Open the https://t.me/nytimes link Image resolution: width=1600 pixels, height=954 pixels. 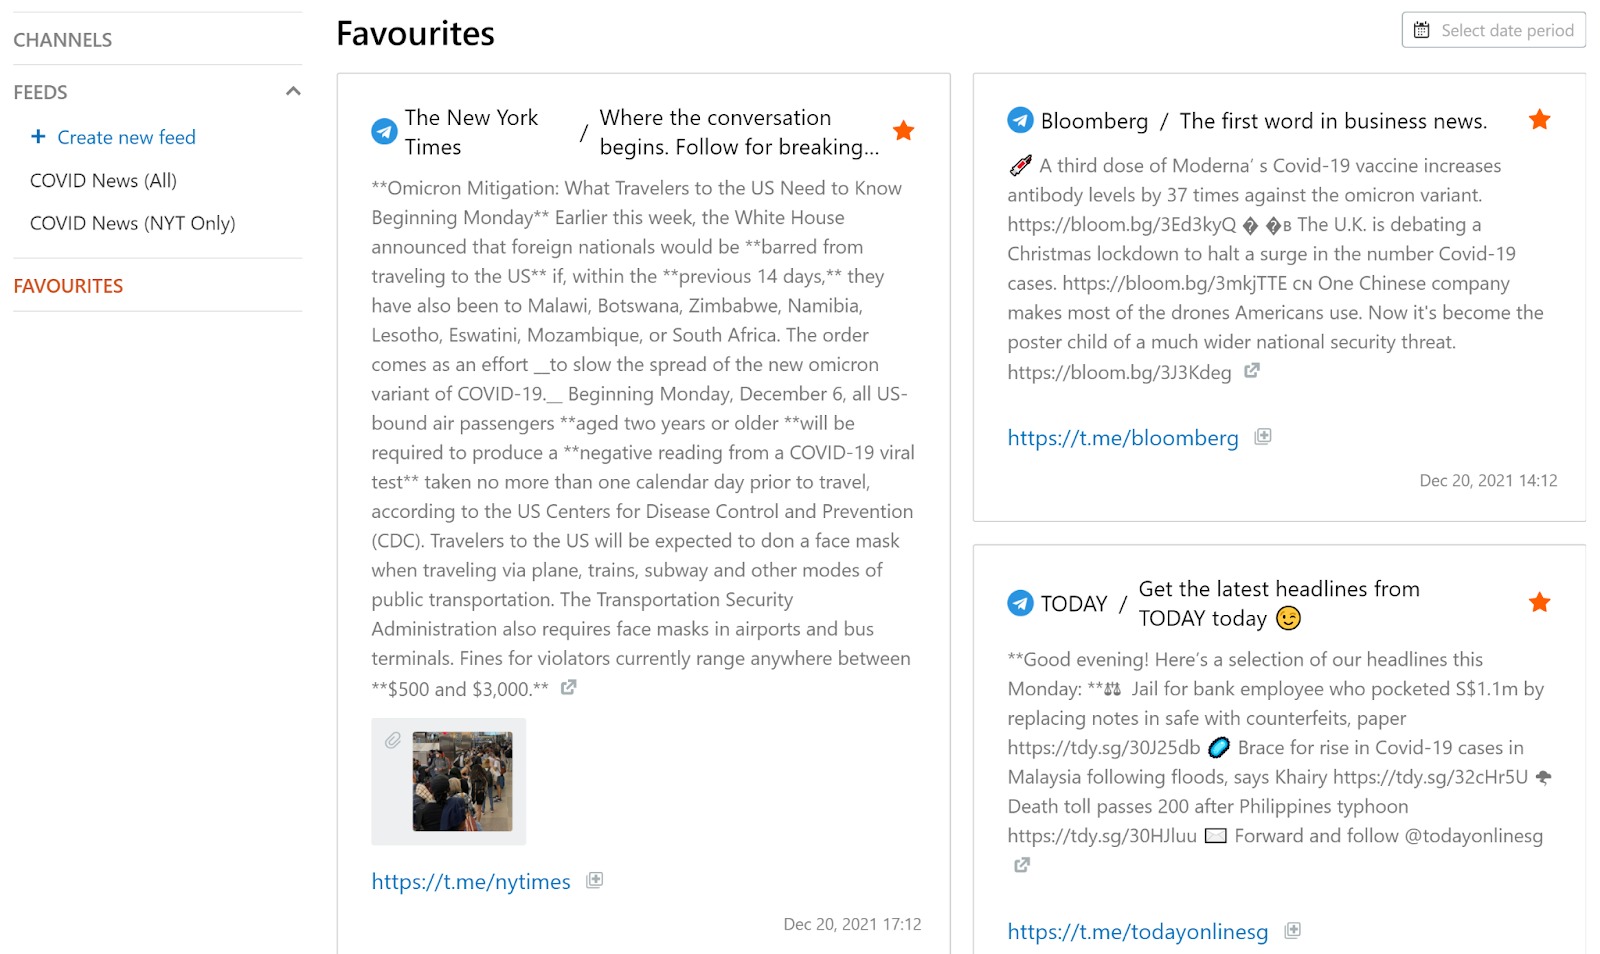click(471, 882)
